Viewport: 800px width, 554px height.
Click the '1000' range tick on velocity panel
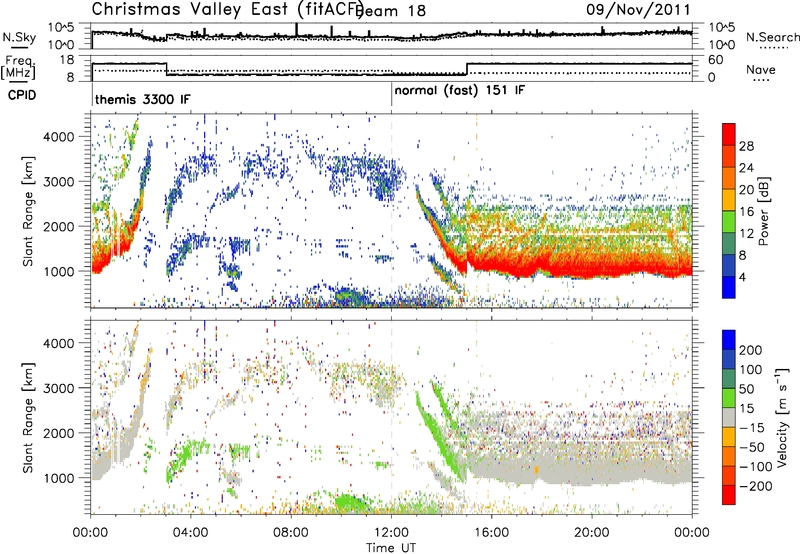(x=58, y=478)
